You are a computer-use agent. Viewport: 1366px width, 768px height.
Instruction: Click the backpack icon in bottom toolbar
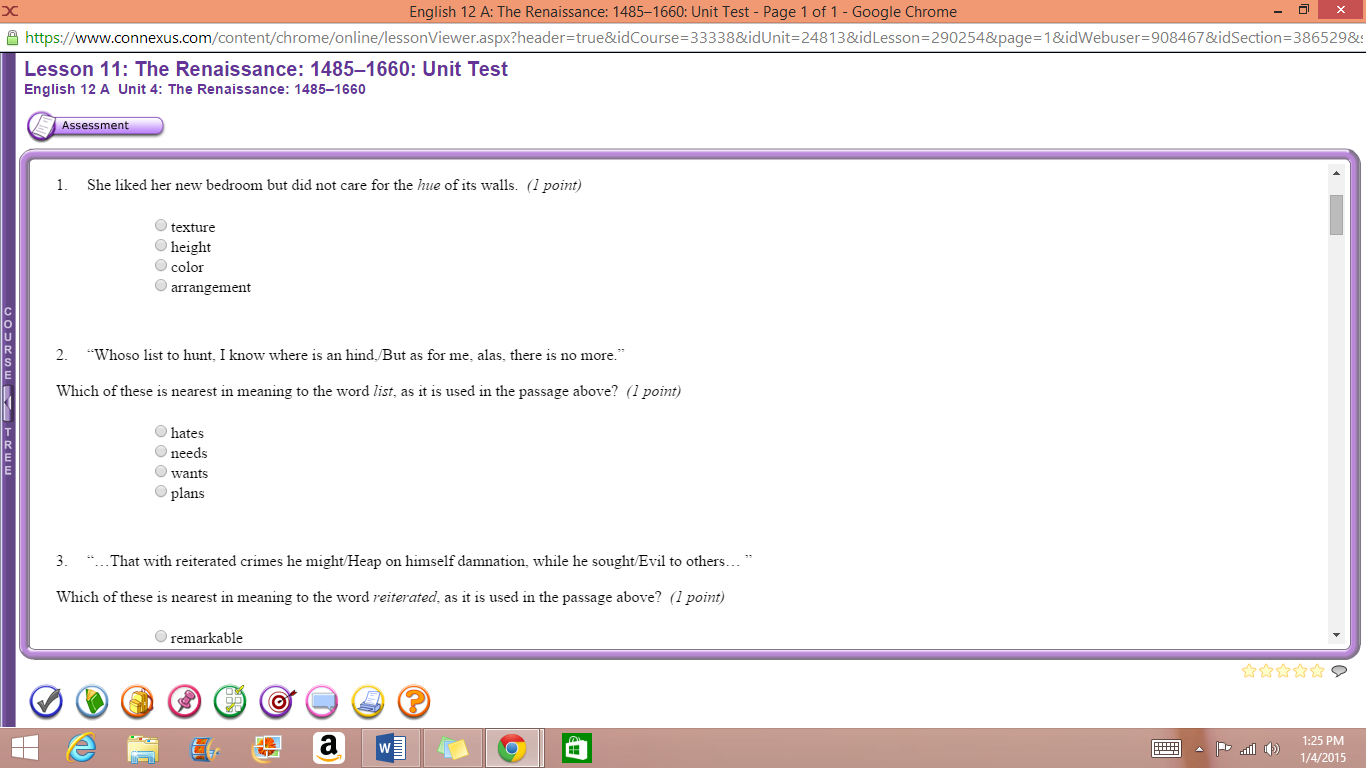tap(138, 702)
